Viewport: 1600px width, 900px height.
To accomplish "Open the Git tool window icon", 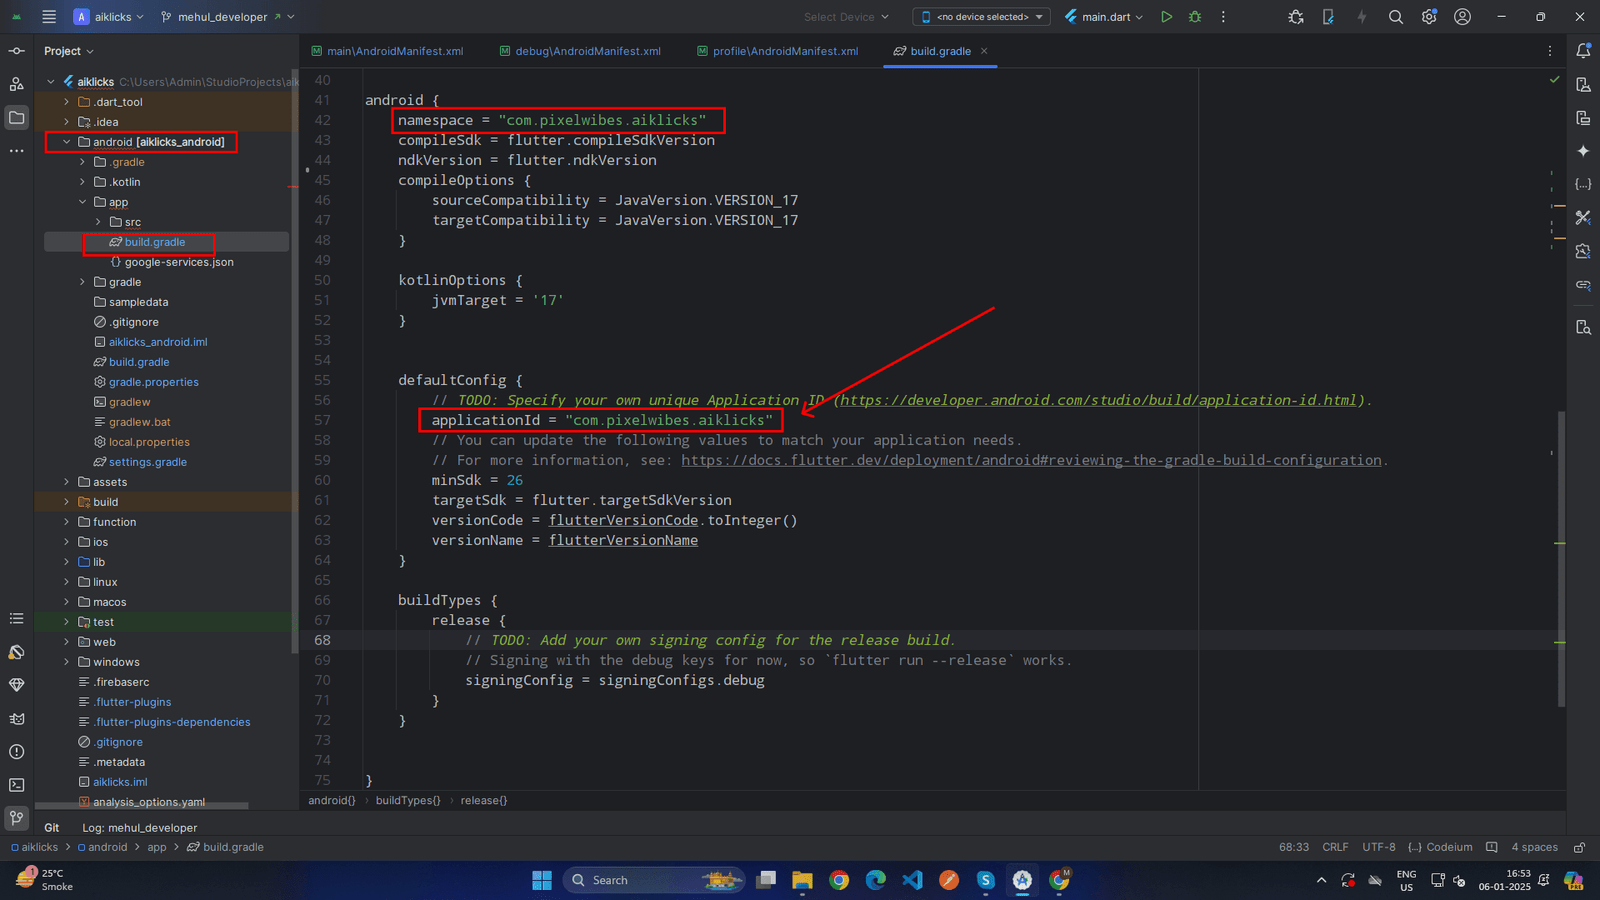I will click(17, 818).
